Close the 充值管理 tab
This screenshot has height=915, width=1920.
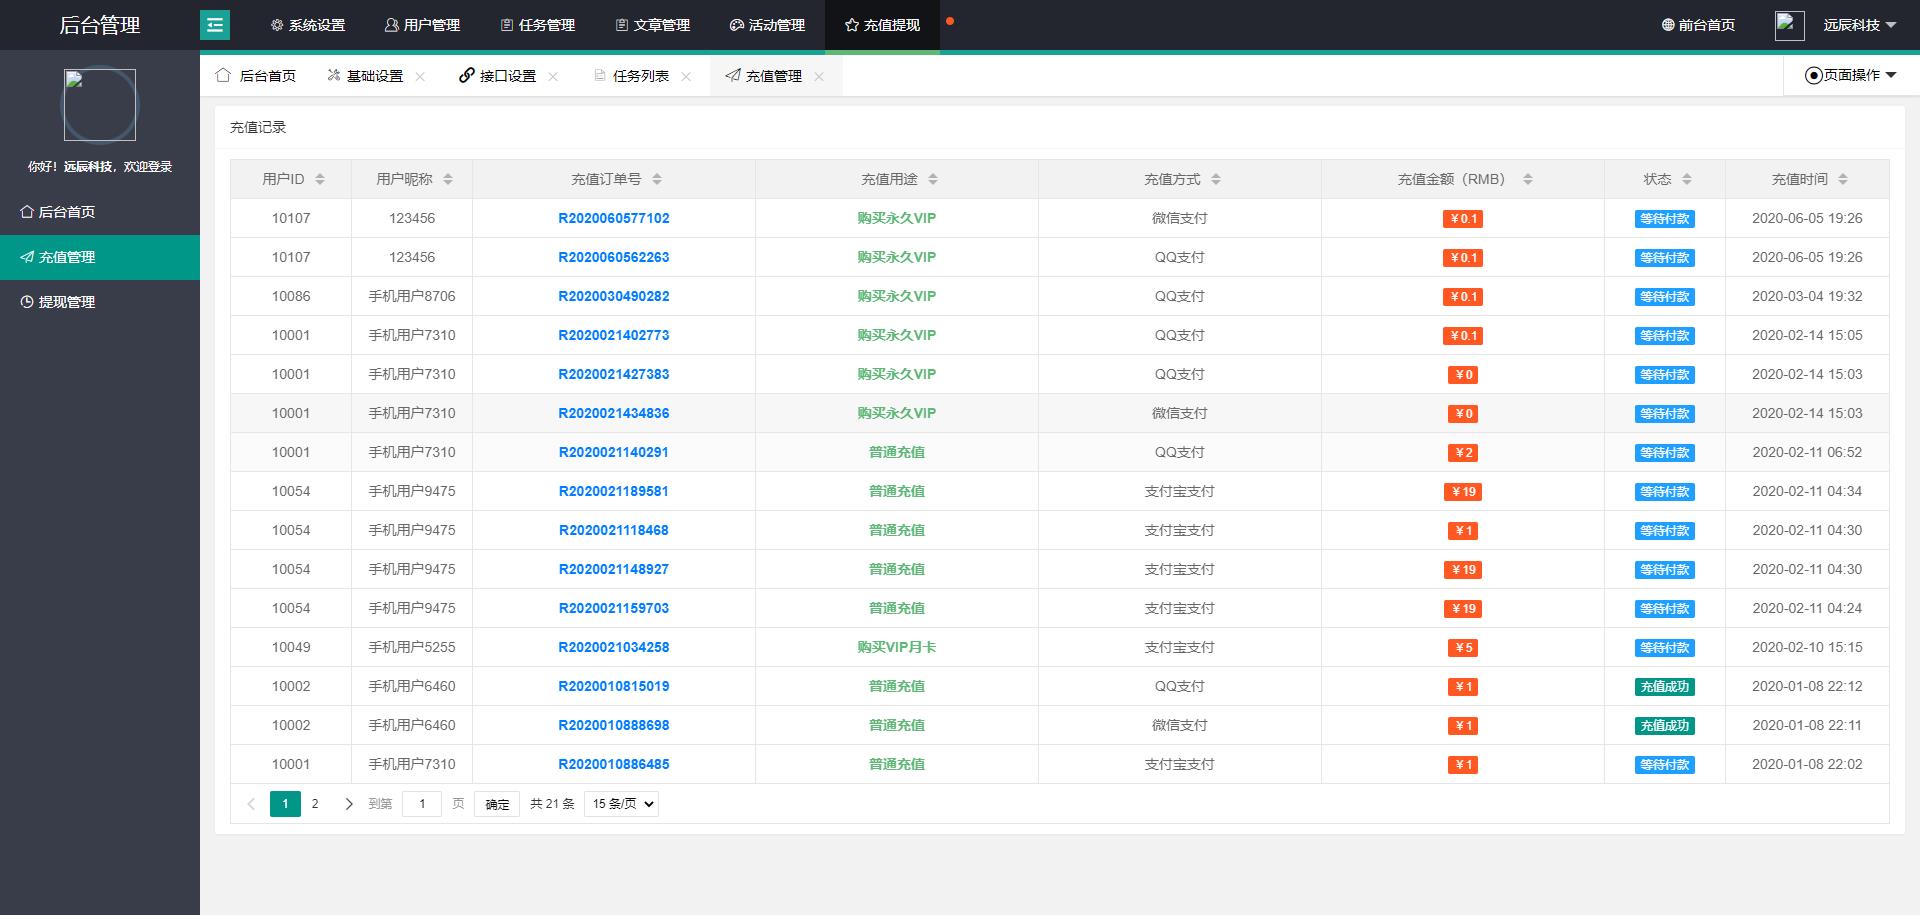coord(819,76)
